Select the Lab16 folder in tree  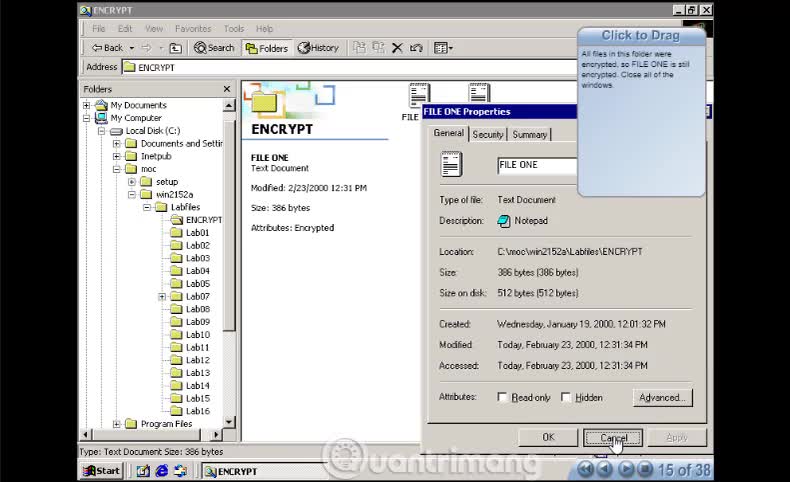[198, 411]
